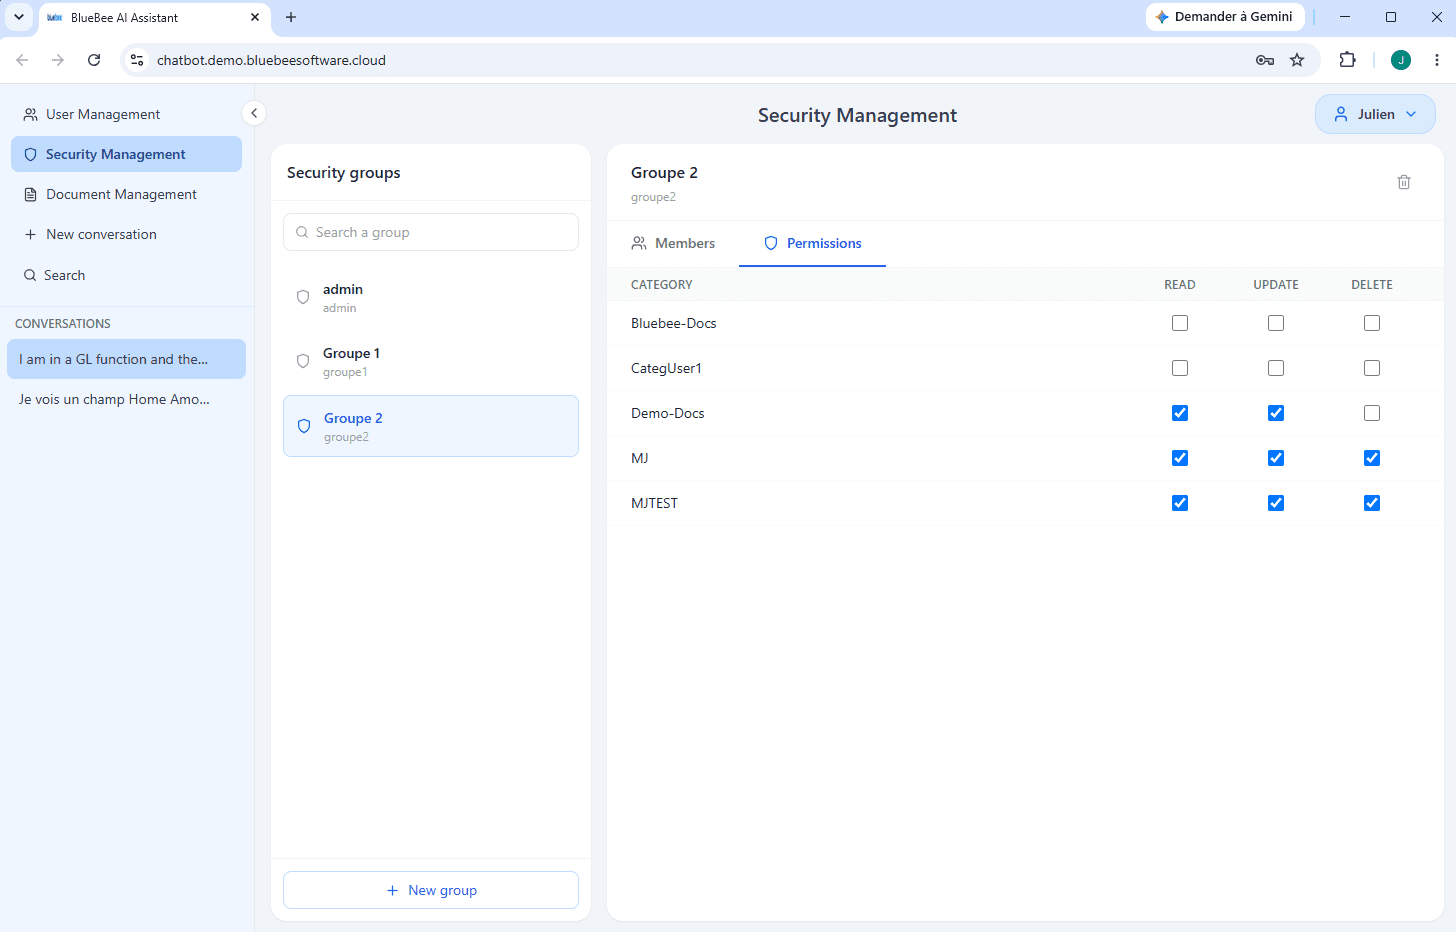This screenshot has height=932, width=1456.
Task: Open the password key icon in the address bar
Action: pyautogui.click(x=1265, y=60)
